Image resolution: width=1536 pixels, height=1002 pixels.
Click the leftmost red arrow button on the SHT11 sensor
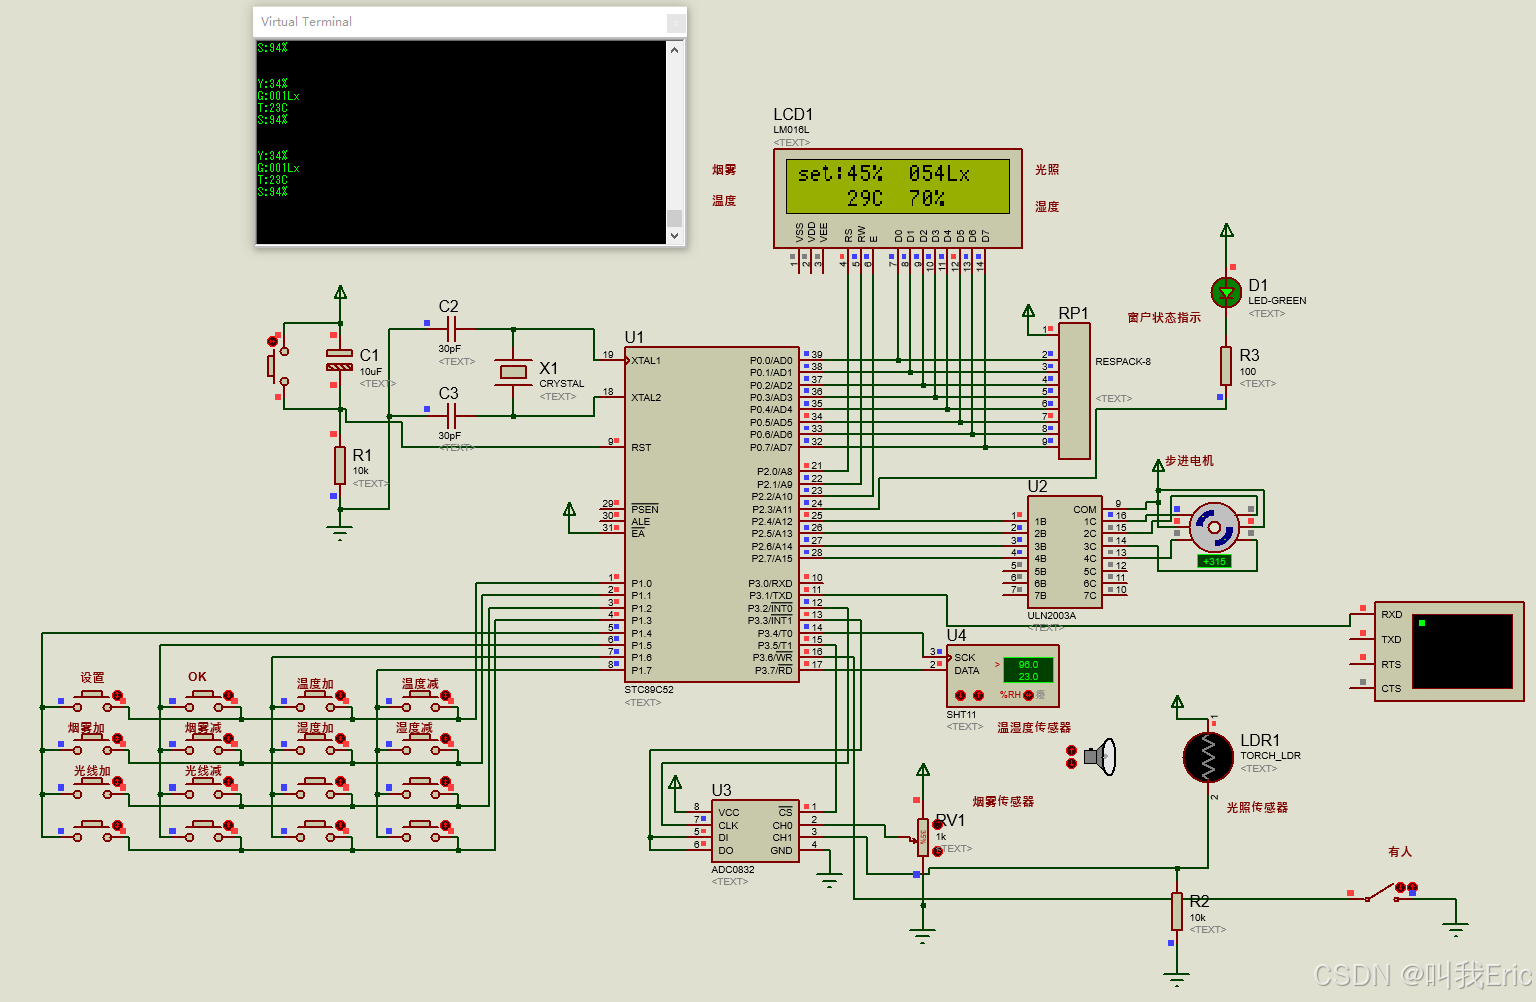point(960,695)
